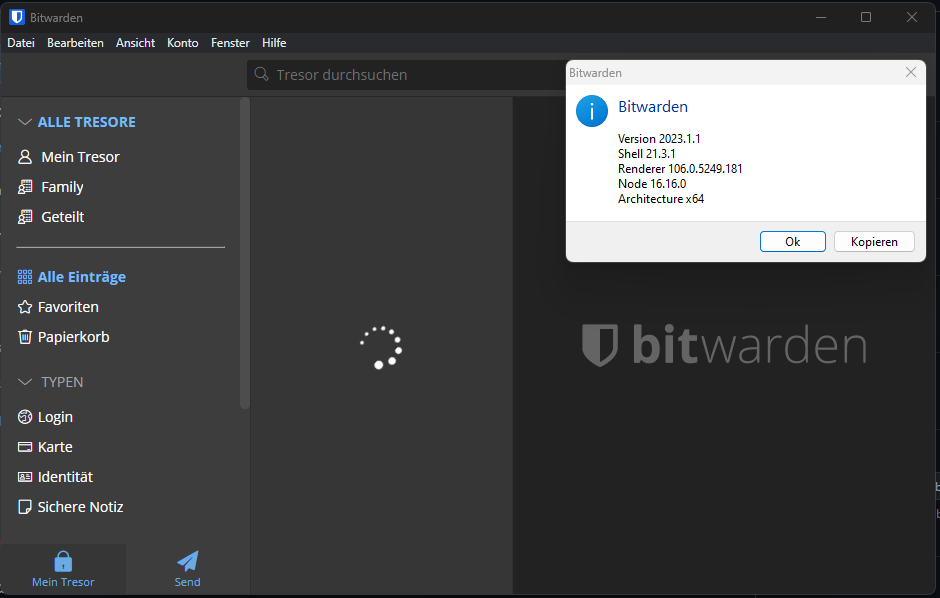Confirm the about dialog with Ok

click(x=793, y=241)
